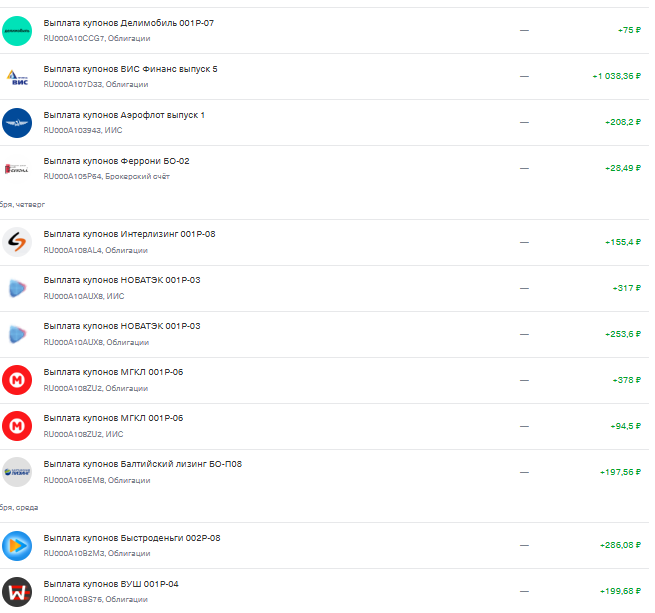Click the +28,49 ₽ amount
Image resolution: width=655 pixels, height=613 pixels.
coord(623,168)
